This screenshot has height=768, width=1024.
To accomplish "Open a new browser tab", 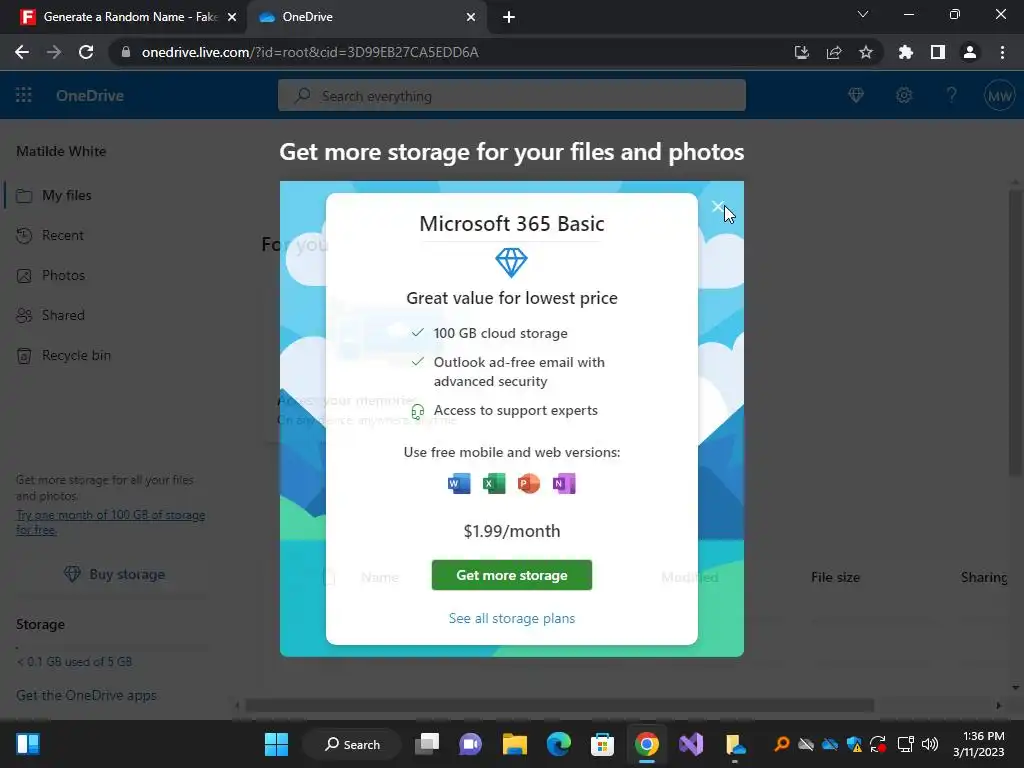I will click(x=509, y=17).
